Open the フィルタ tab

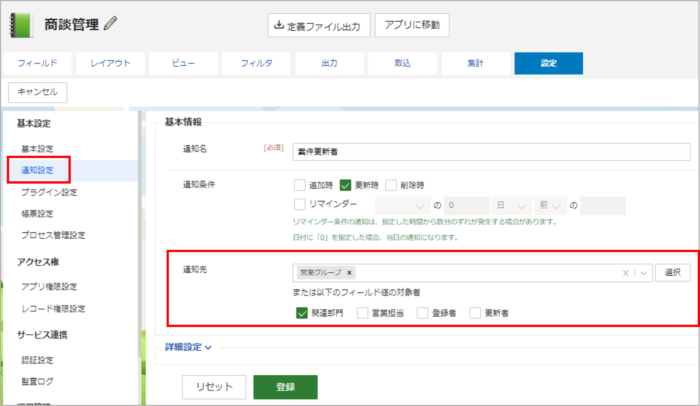click(256, 63)
